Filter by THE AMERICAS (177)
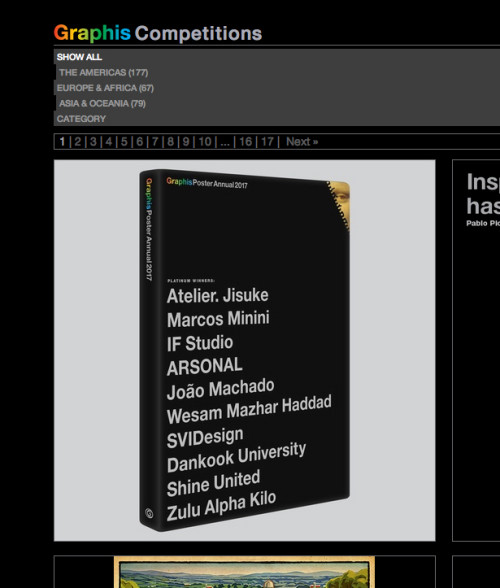The image size is (500, 588). point(103,72)
